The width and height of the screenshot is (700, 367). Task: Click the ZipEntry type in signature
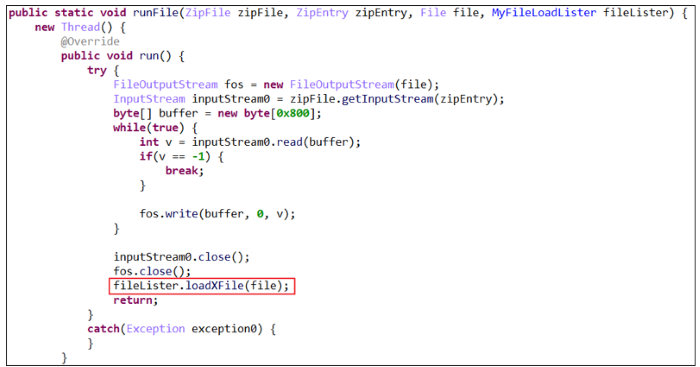tap(322, 13)
